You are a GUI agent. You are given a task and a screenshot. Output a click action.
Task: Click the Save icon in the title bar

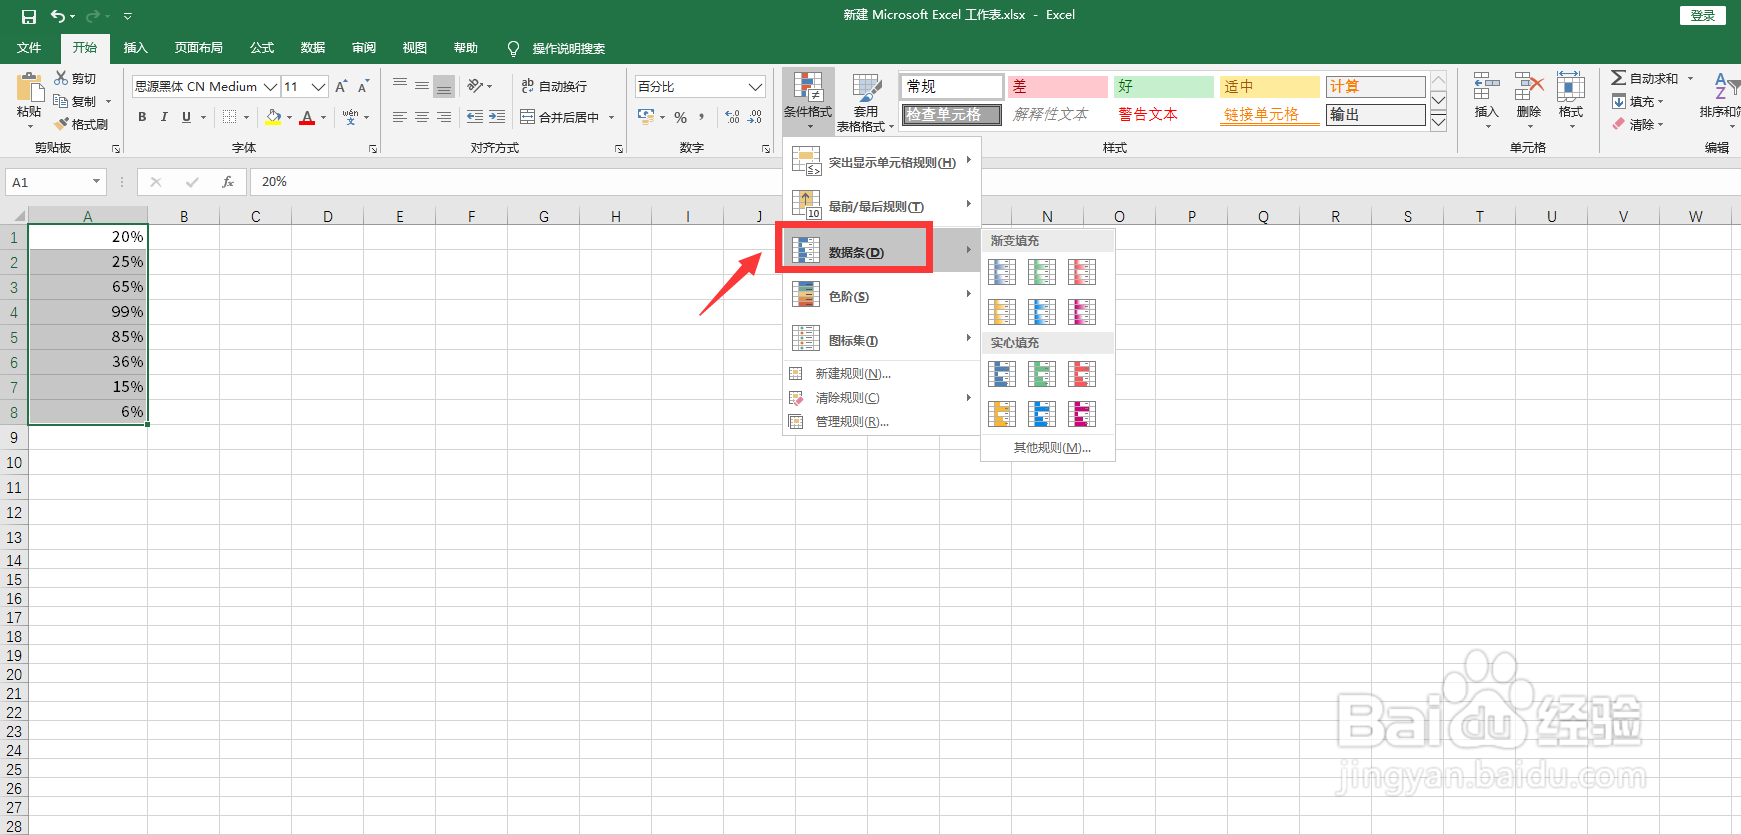(x=29, y=16)
